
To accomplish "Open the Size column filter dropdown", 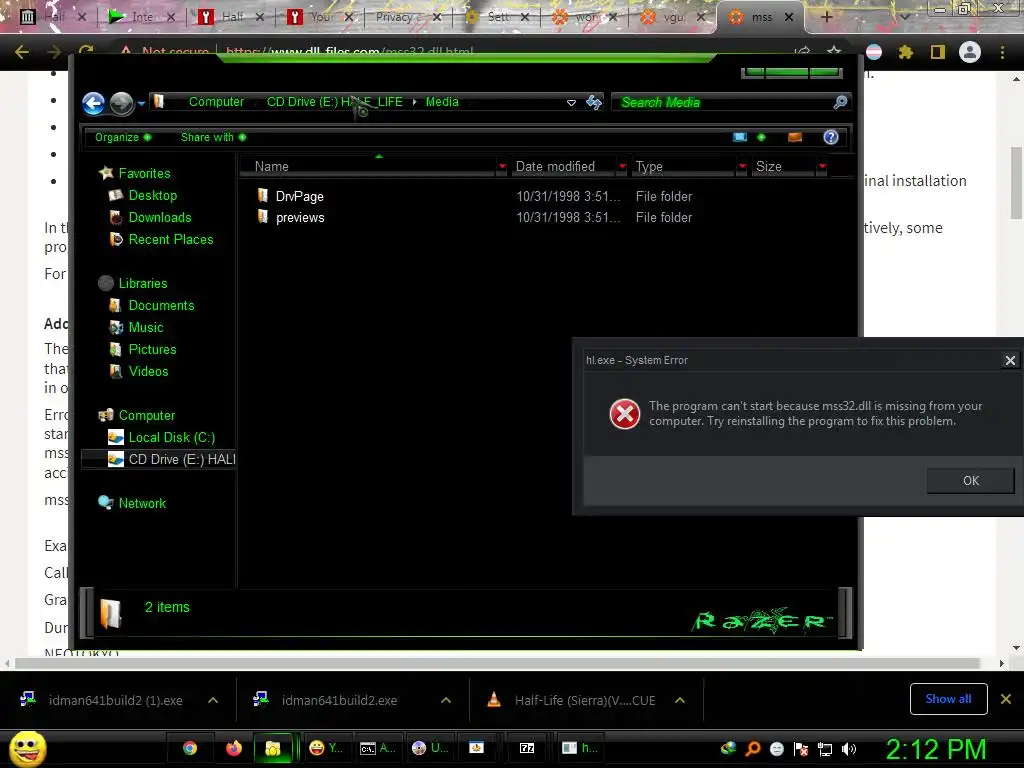I will tap(822, 167).
